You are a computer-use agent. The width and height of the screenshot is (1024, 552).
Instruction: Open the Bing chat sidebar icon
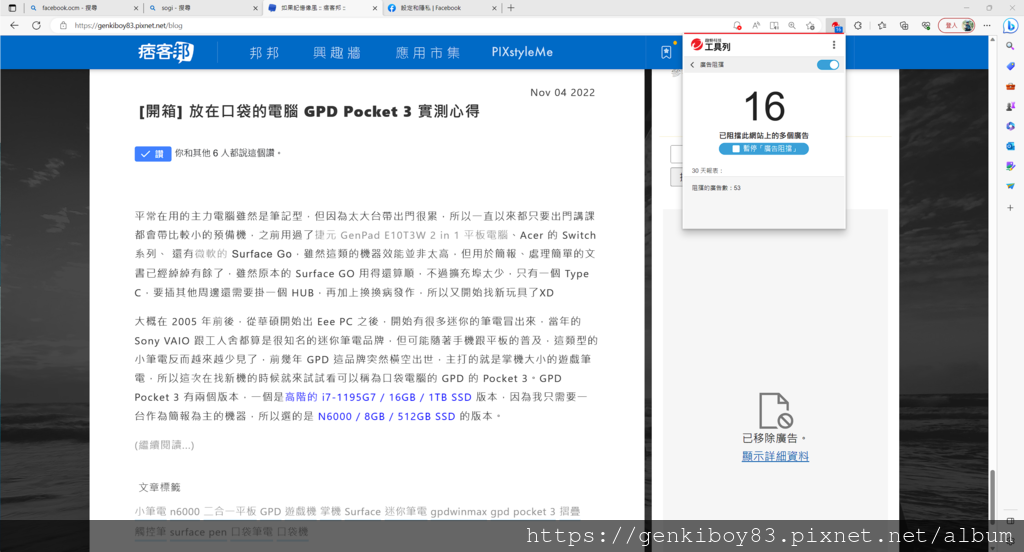tap(1010, 25)
